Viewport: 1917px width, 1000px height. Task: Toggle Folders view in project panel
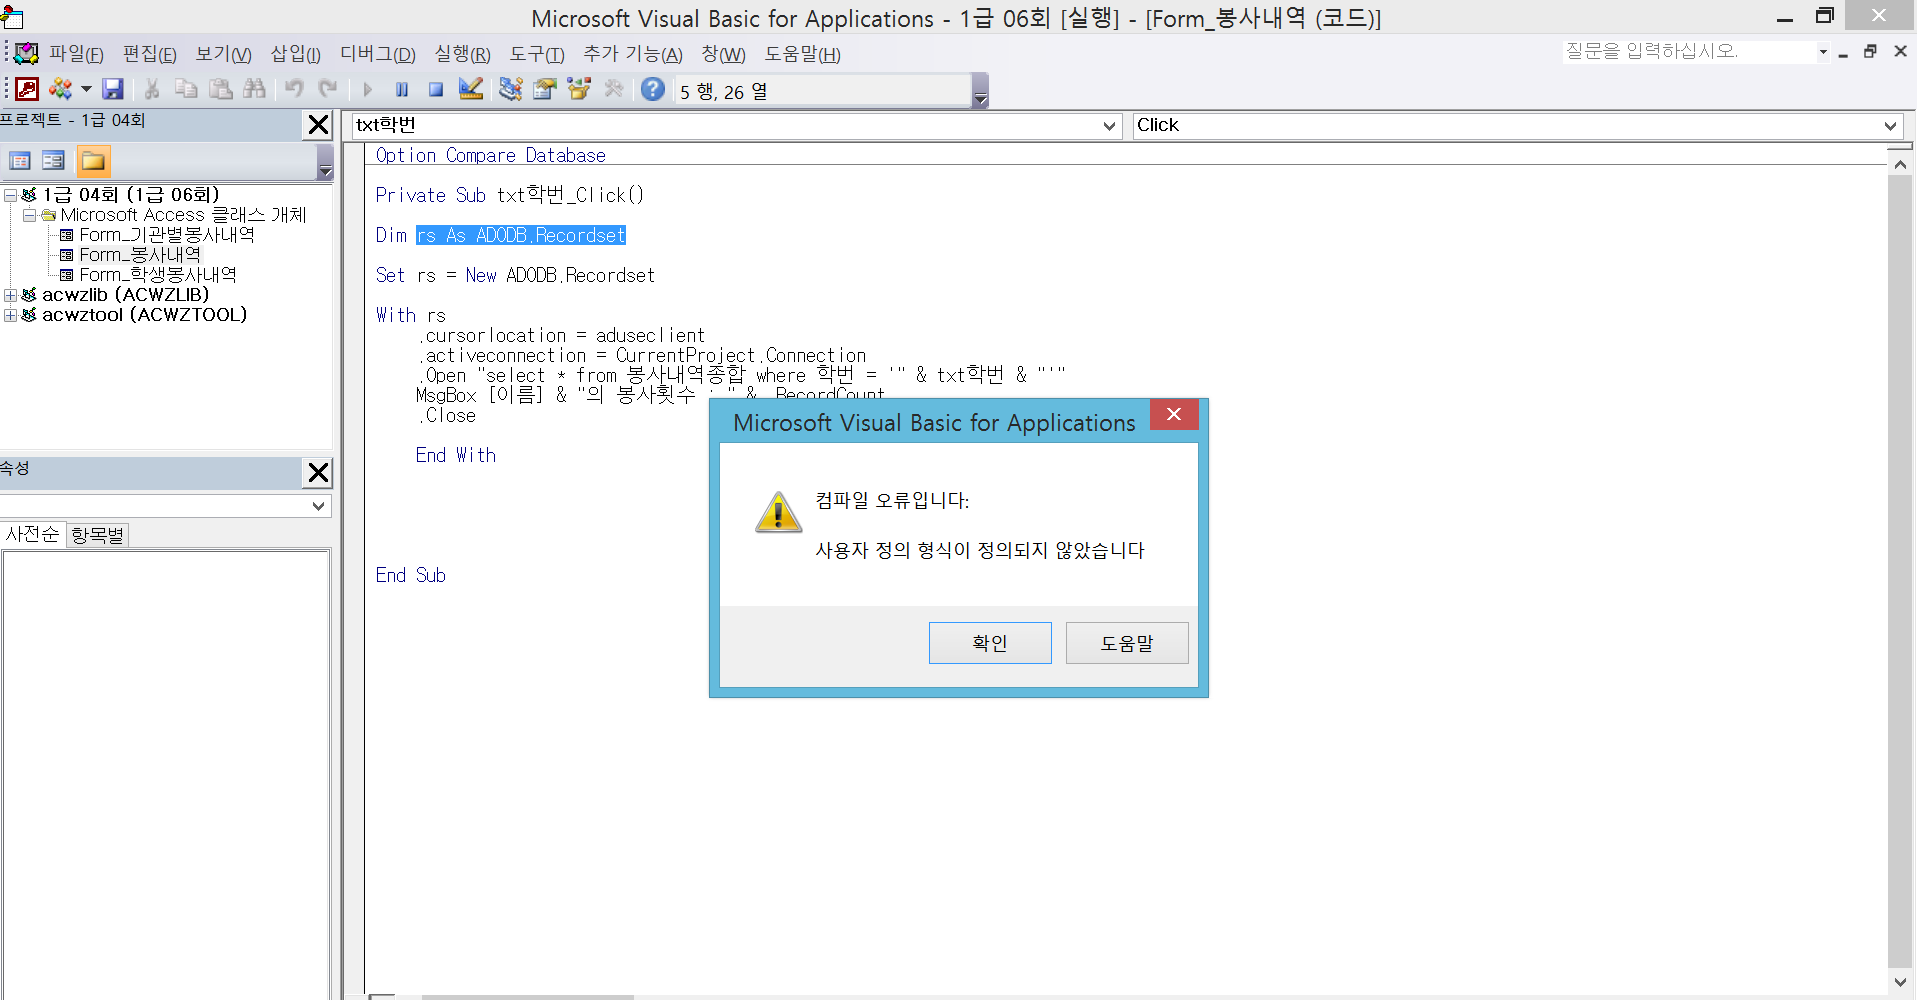click(x=93, y=161)
